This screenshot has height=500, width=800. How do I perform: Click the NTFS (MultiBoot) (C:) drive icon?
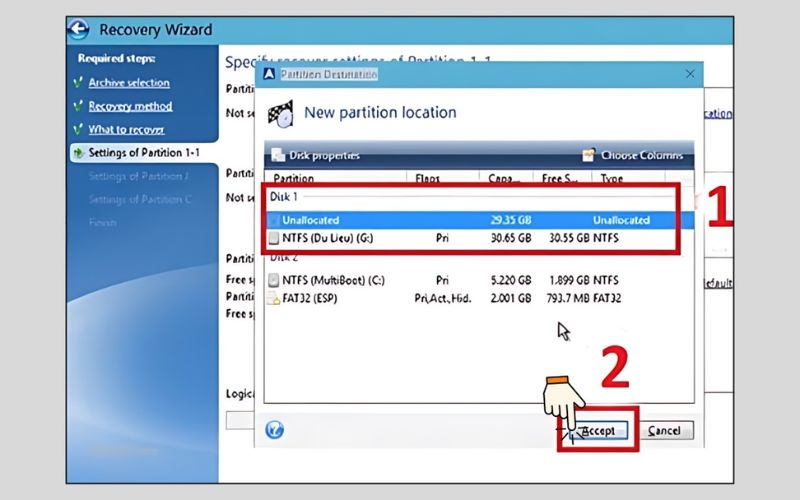coord(274,280)
